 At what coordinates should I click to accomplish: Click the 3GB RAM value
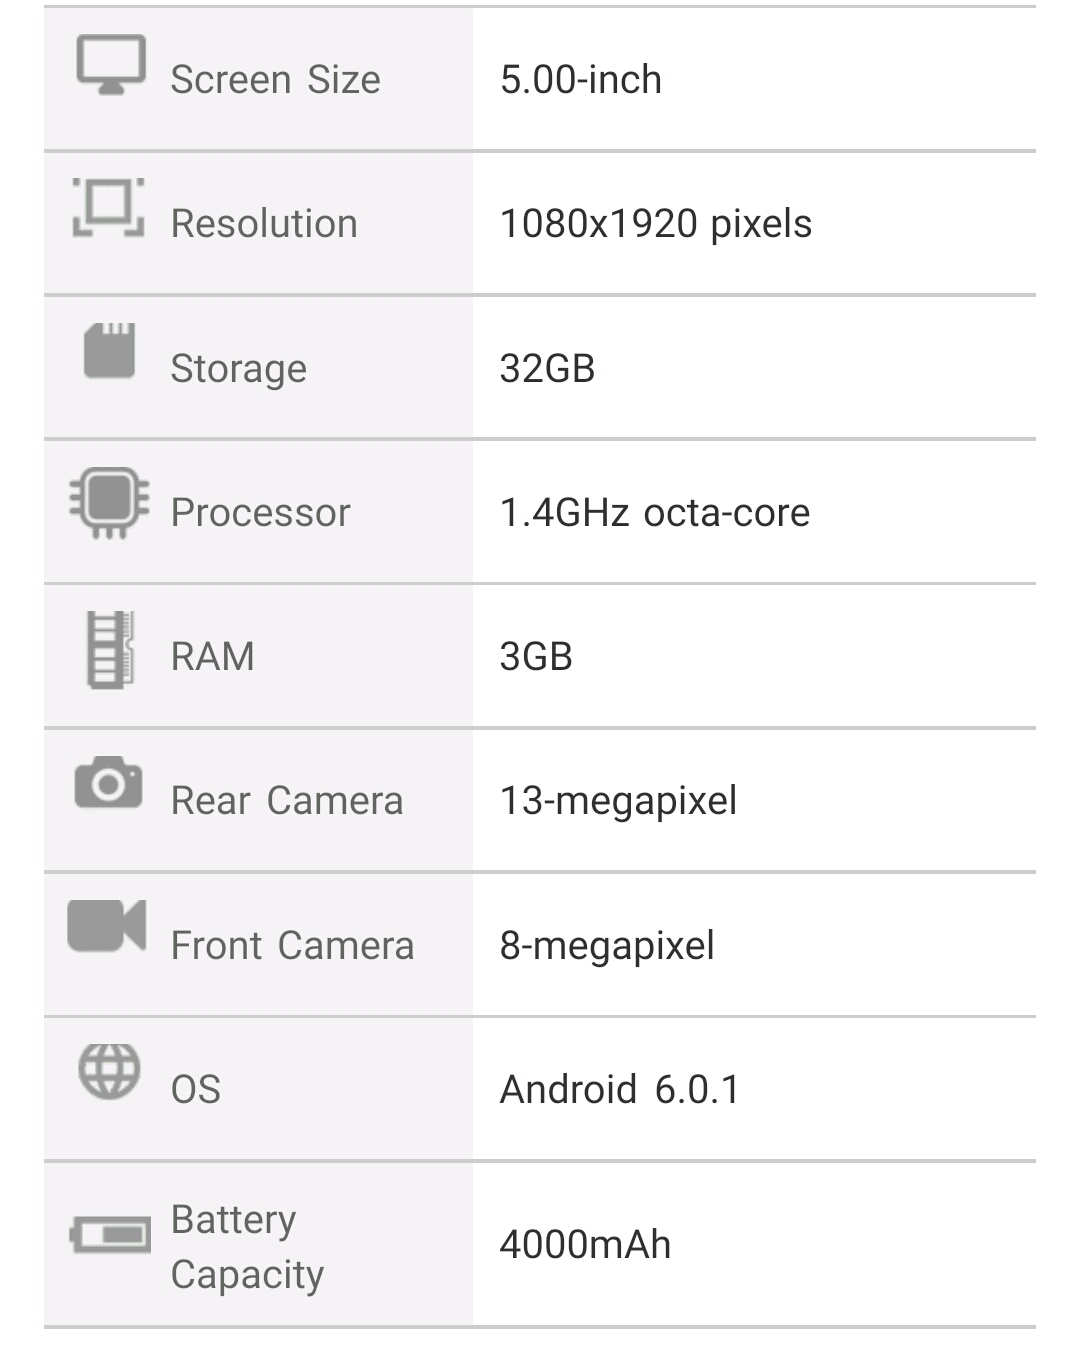pos(536,657)
